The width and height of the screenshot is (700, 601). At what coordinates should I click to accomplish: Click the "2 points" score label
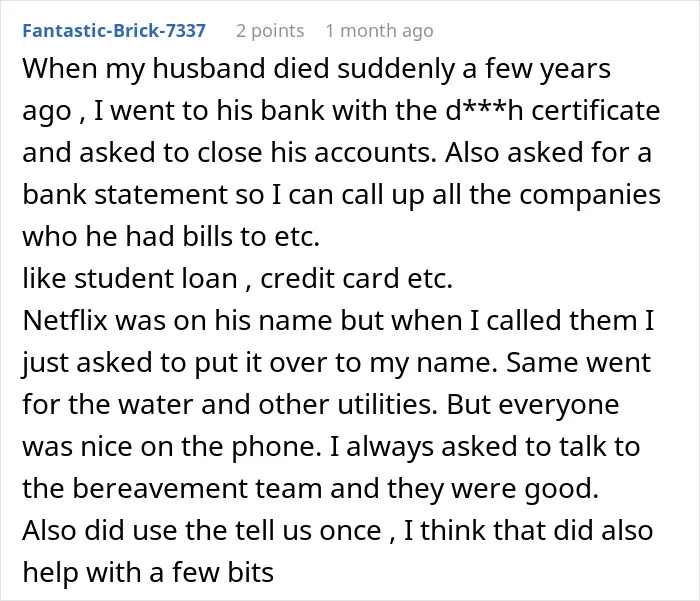[270, 31]
